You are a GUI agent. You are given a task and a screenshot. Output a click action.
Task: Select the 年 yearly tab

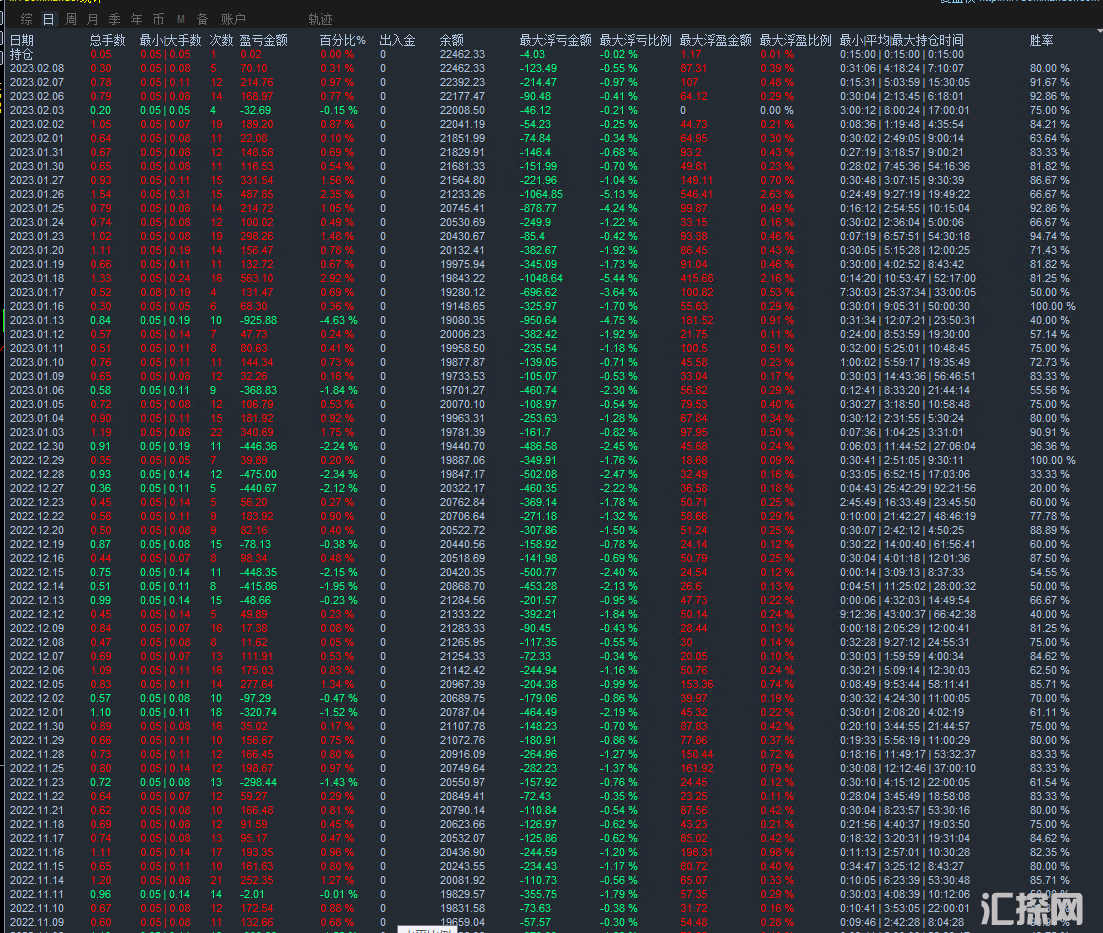pyautogui.click(x=136, y=19)
